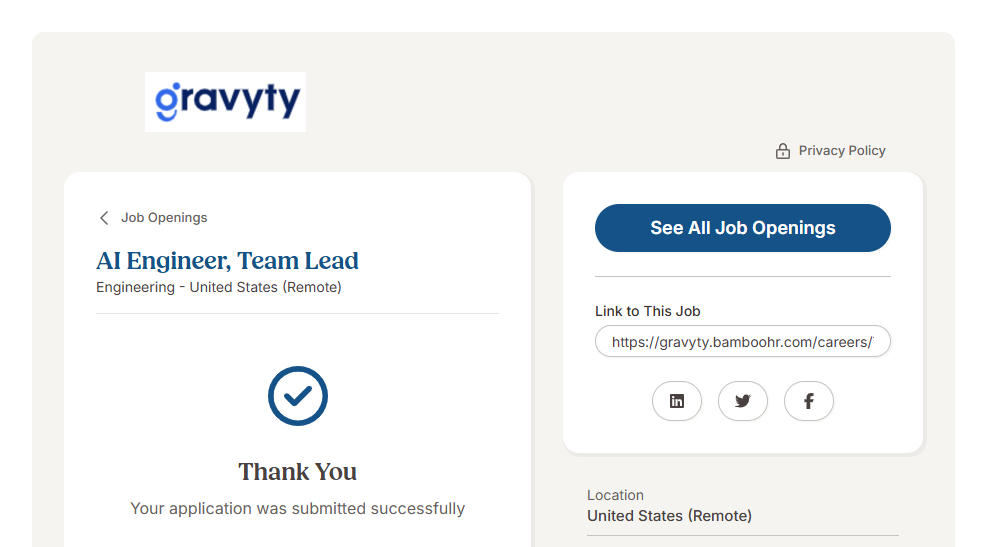Click the lock icon beside Privacy Policy
The image size is (987, 547).
click(x=783, y=151)
